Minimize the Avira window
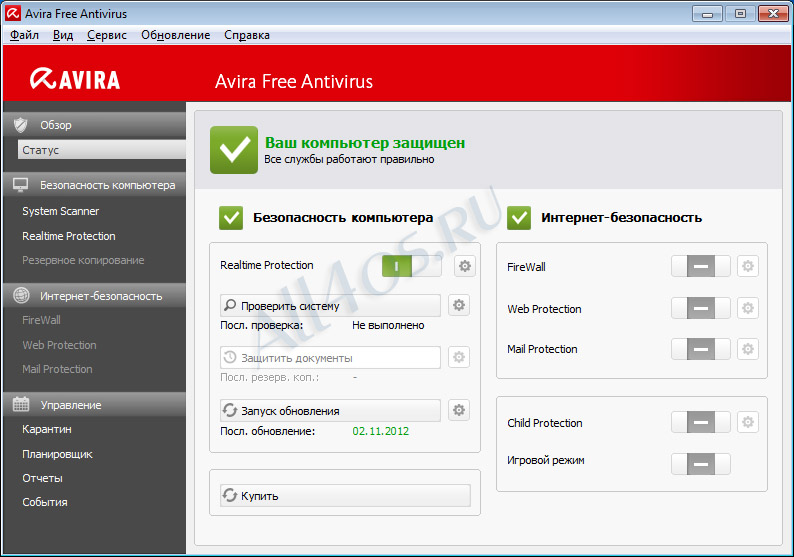The height and width of the screenshot is (557, 794). 707,14
